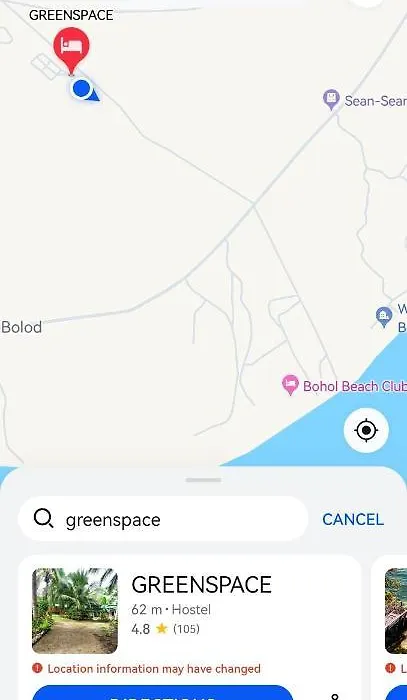Tap the red GREENSPACE hostel pin
This screenshot has height=700, width=407.
click(x=71, y=49)
